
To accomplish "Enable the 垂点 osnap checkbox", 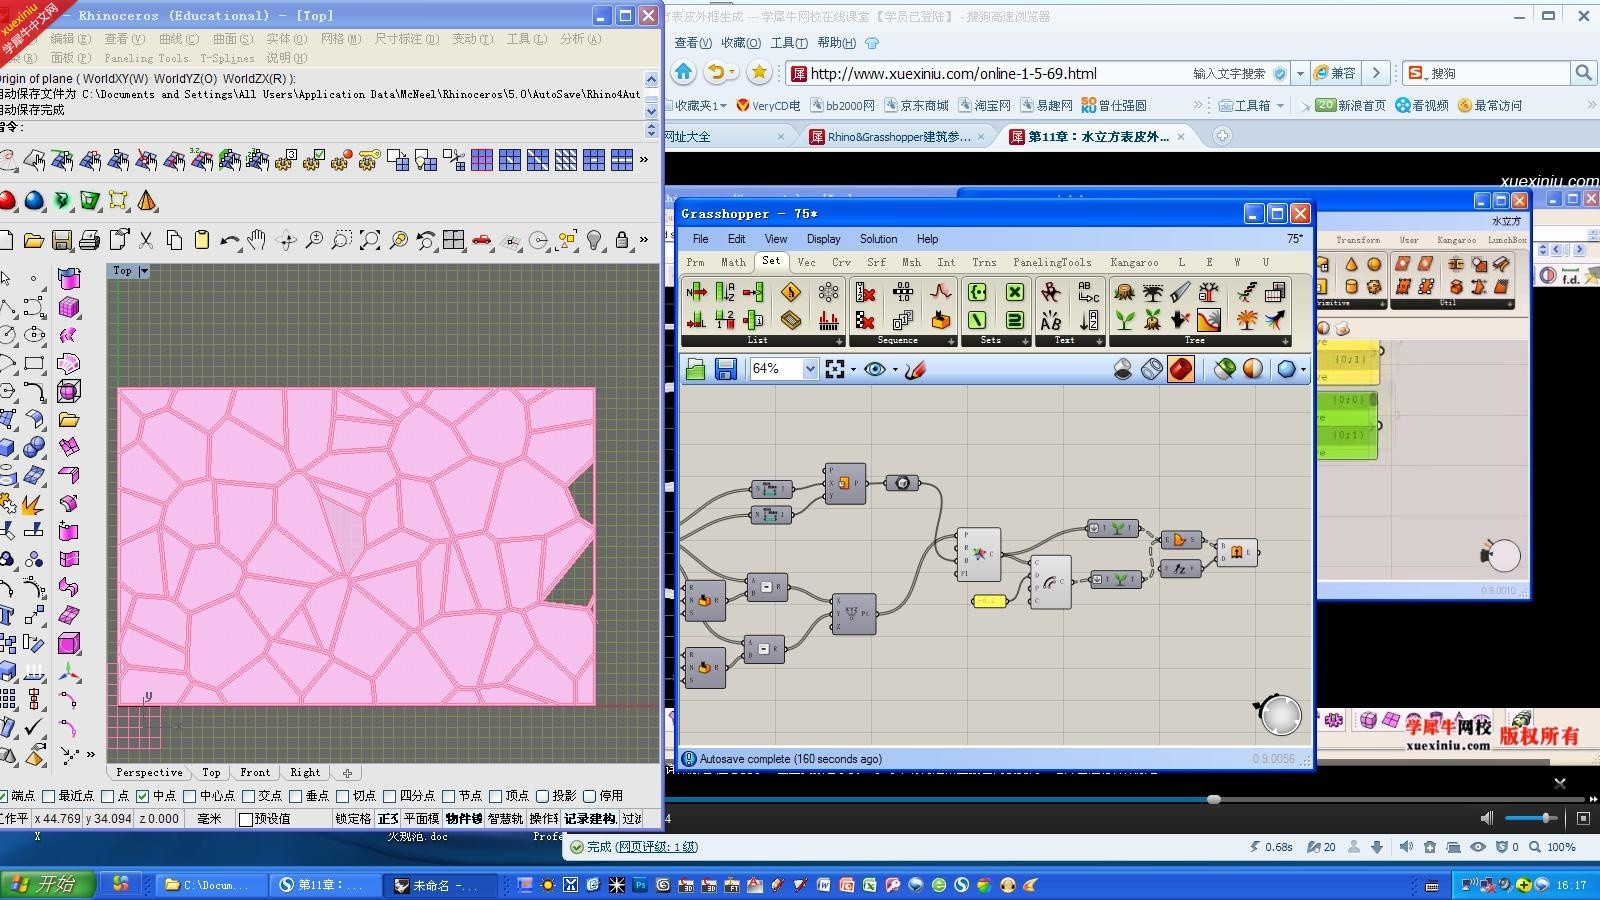I will 295,796.
